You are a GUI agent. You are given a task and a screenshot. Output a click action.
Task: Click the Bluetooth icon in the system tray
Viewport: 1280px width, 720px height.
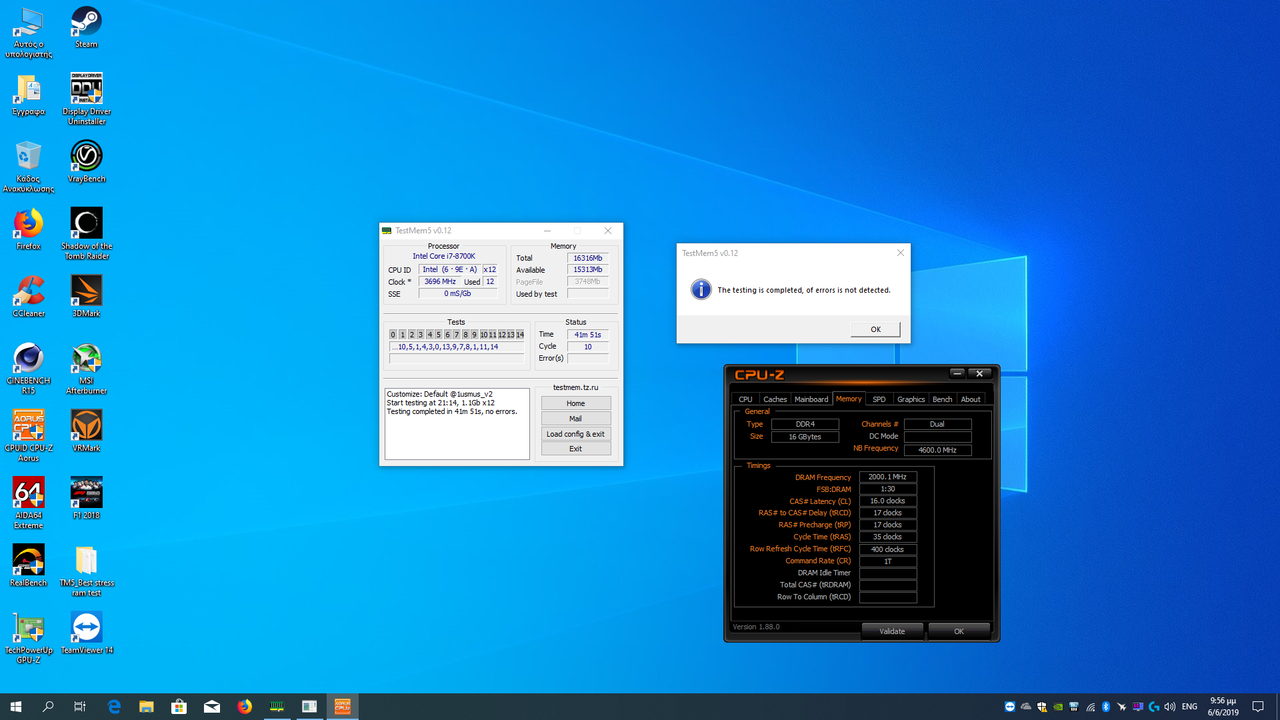(1107, 706)
